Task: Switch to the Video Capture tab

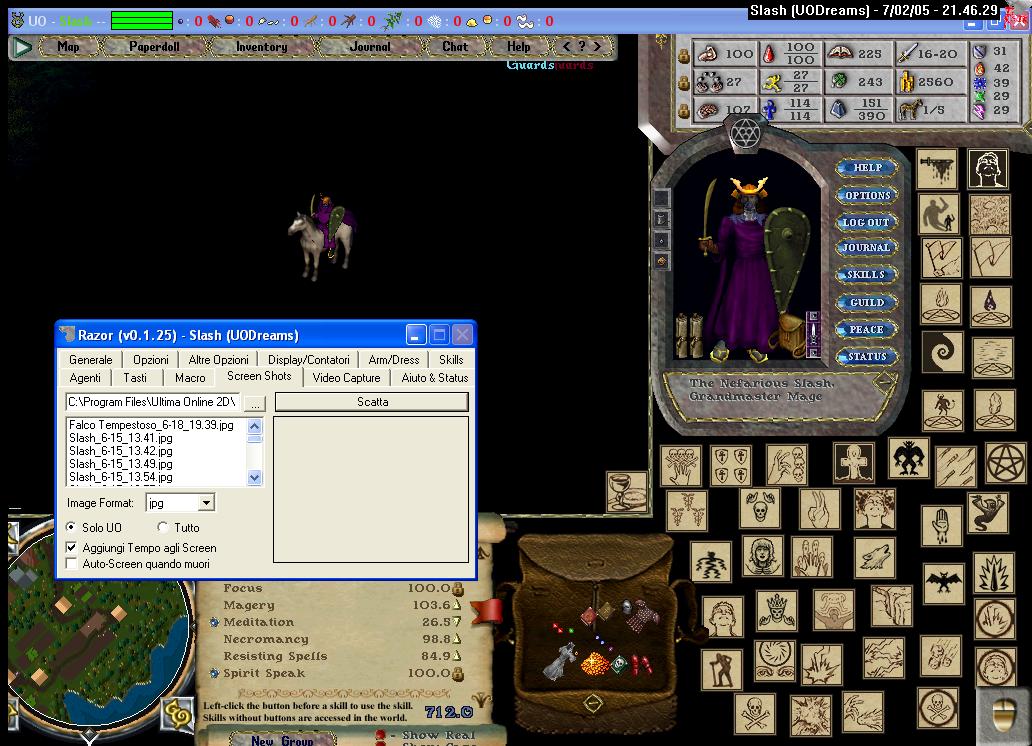Action: point(346,378)
